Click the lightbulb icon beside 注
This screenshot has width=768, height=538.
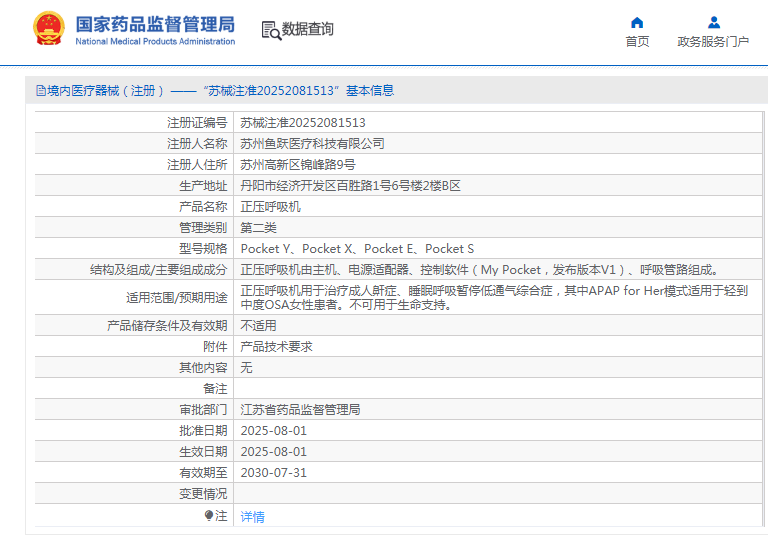(209, 515)
